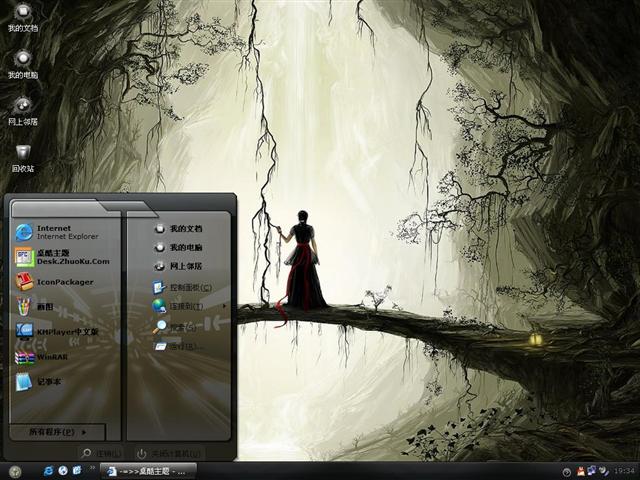Select the 网上邻居 desktop icon

click(x=23, y=108)
